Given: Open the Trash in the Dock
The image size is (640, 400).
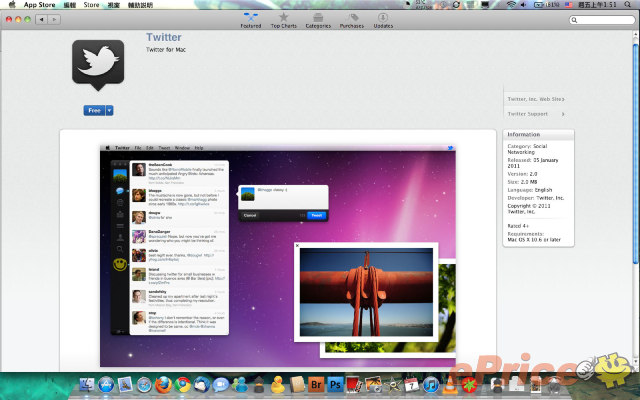Looking at the screenshot, I should (553, 384).
